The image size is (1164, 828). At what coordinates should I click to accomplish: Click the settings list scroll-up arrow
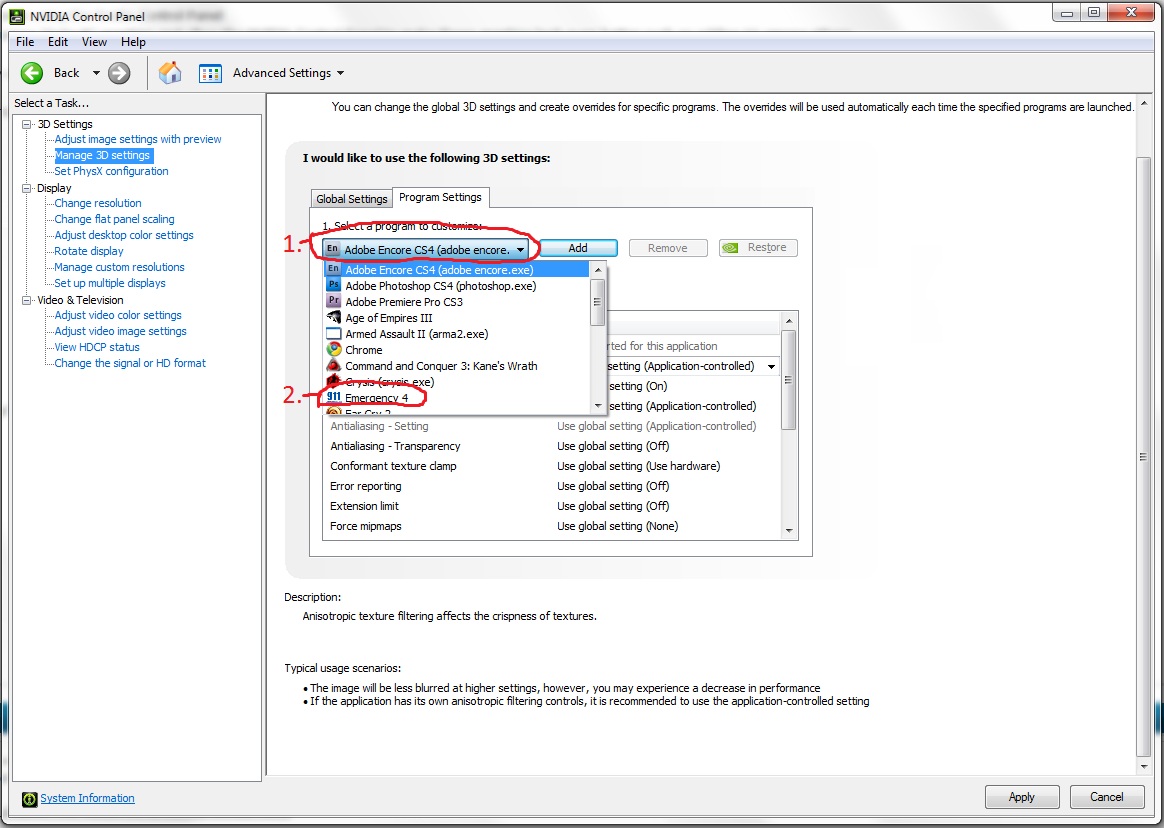[x=789, y=321]
